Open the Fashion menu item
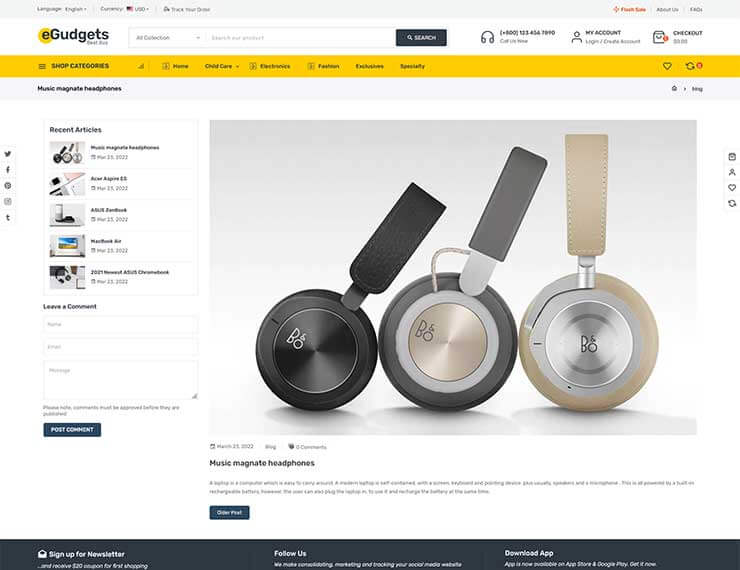 click(323, 67)
